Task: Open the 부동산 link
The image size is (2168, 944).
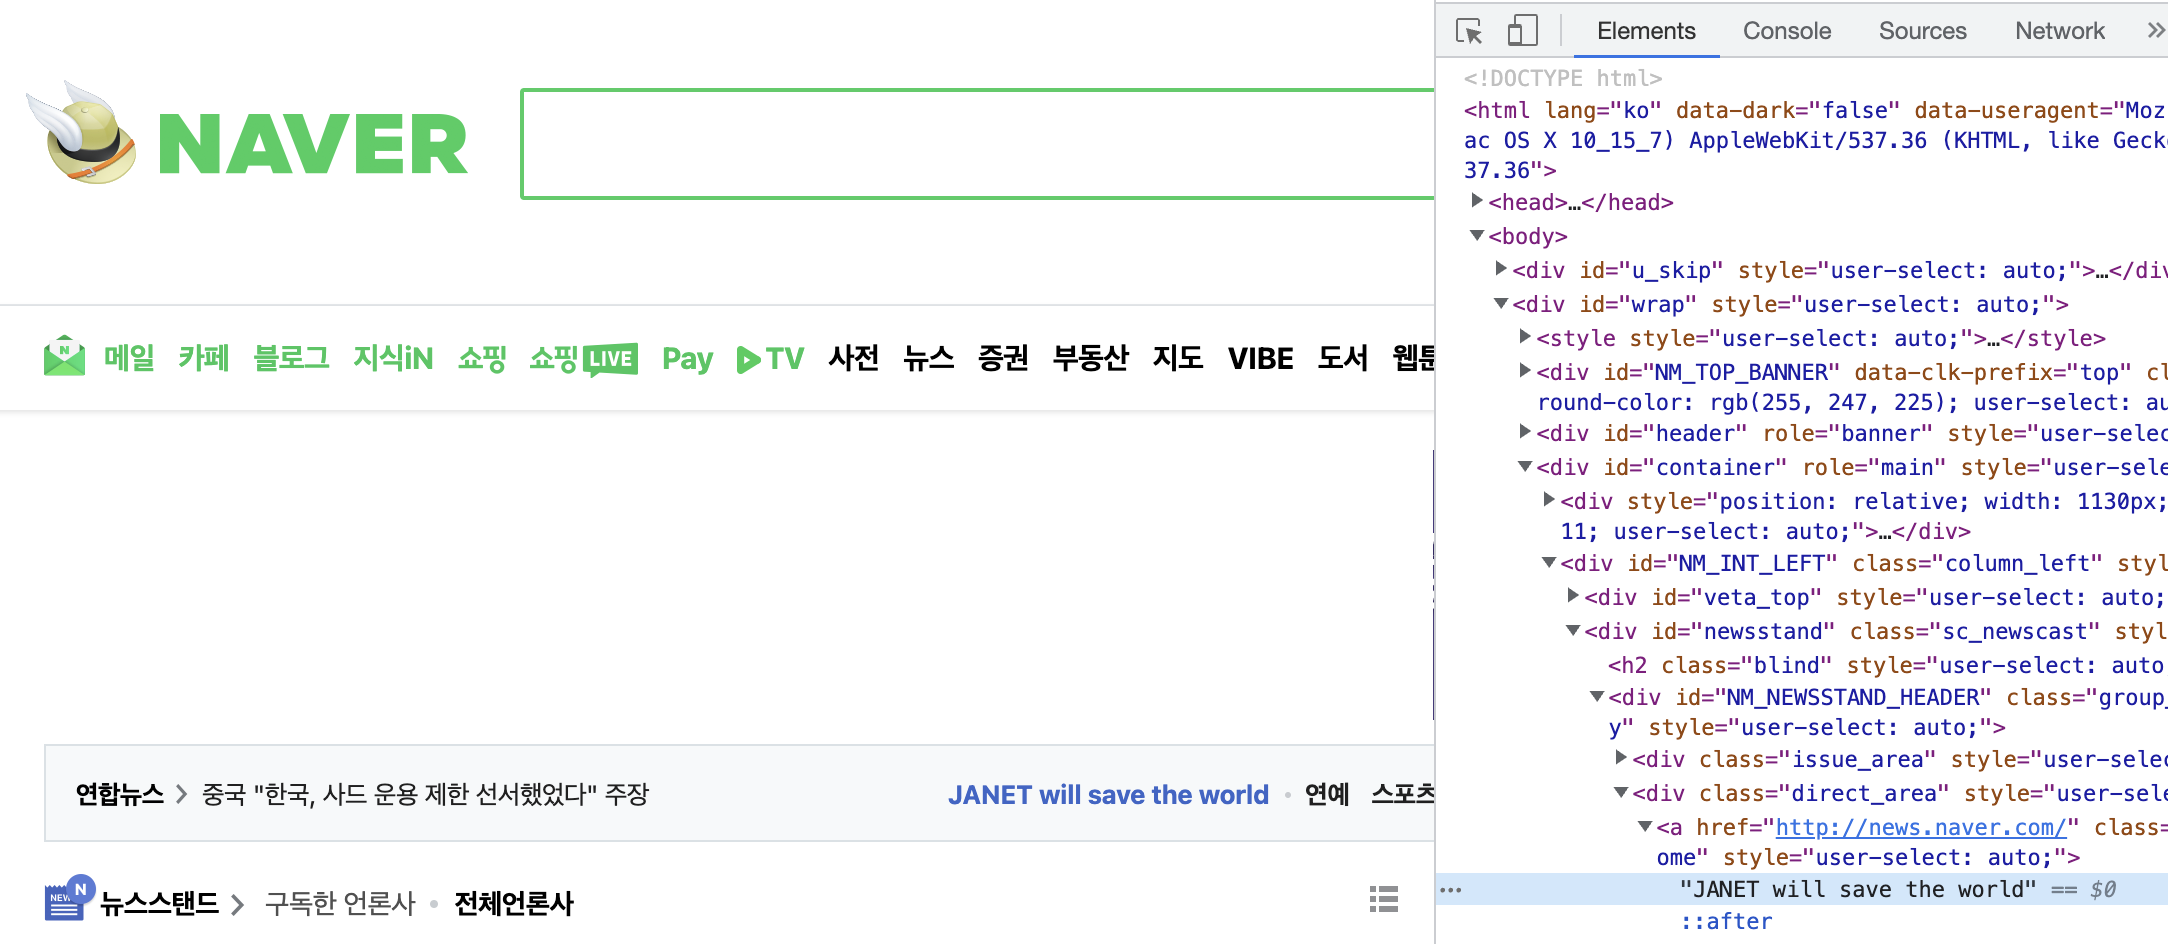Action: (1091, 358)
